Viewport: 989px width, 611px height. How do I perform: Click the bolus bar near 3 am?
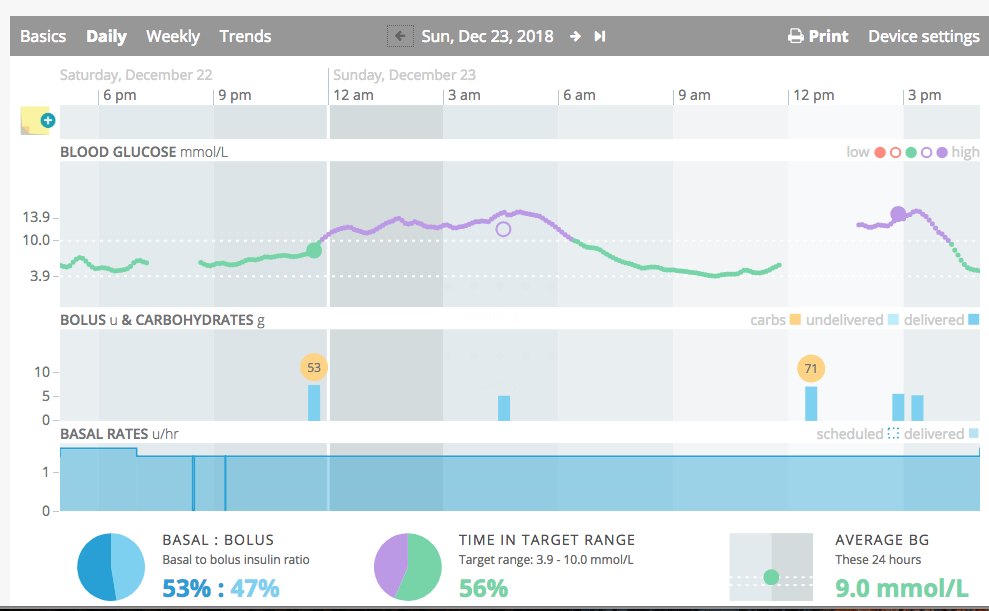tap(504, 408)
